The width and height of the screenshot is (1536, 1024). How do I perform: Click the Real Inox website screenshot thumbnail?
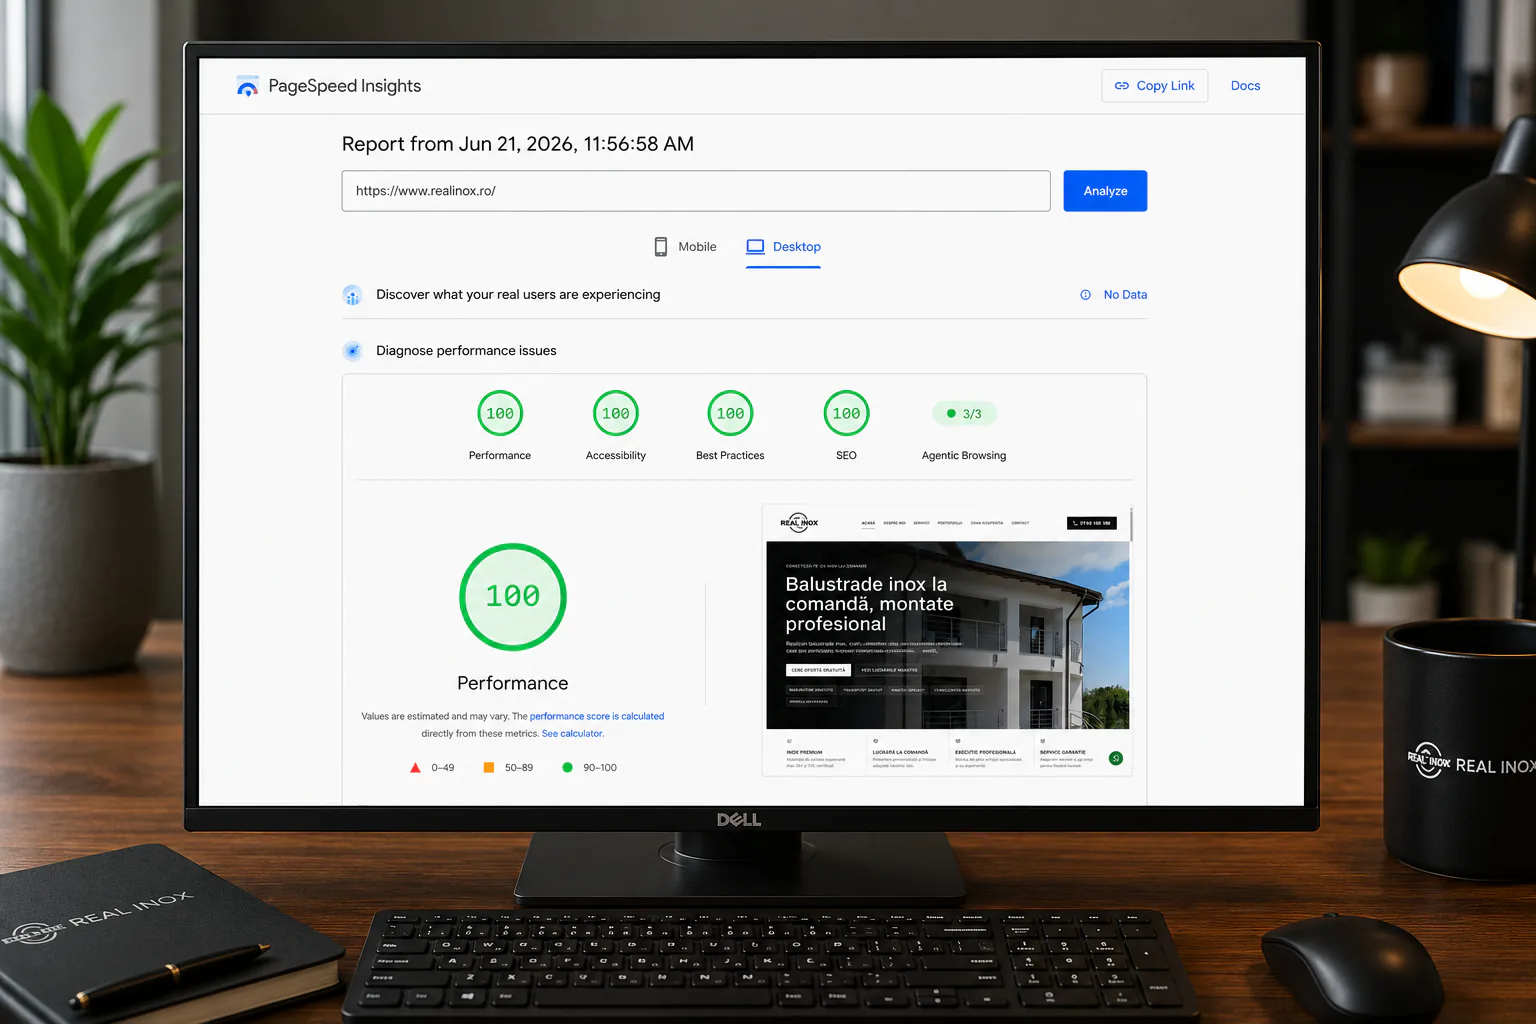947,640
